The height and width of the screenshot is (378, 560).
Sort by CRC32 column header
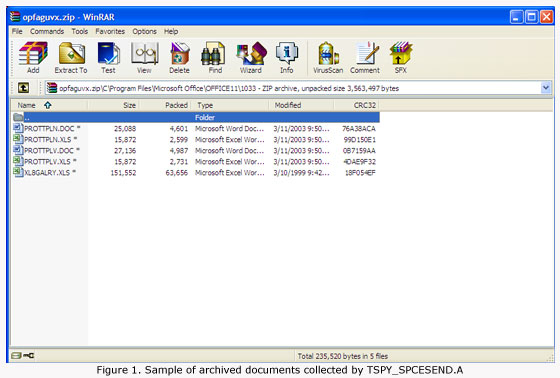[356, 105]
